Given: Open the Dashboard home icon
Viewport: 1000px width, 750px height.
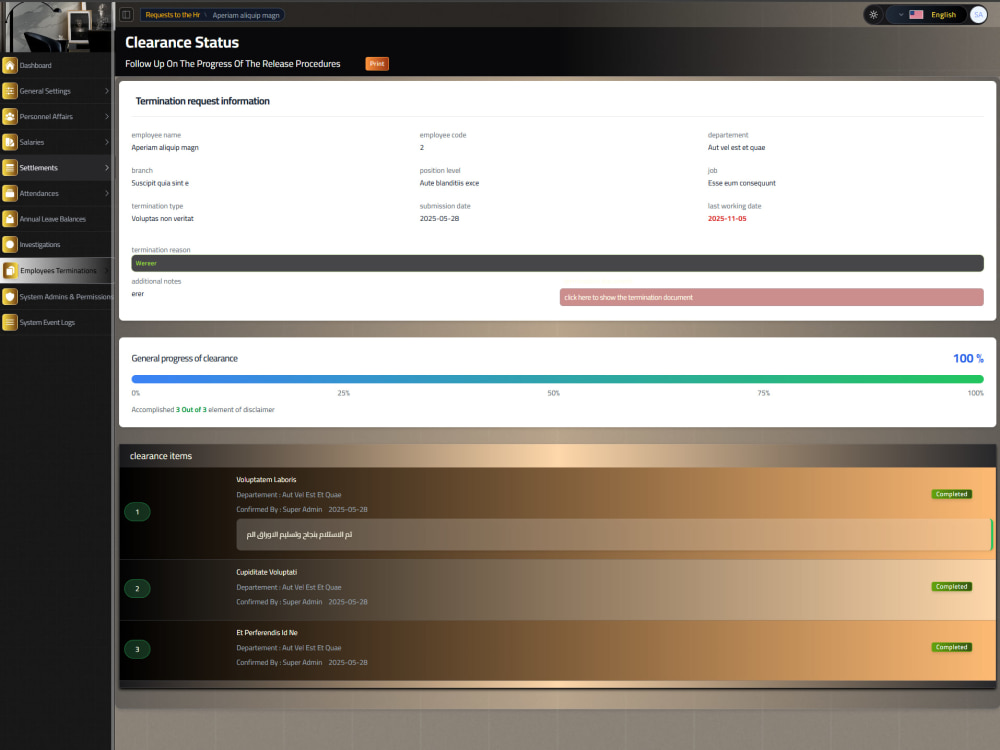Looking at the screenshot, I should click(x=10, y=65).
